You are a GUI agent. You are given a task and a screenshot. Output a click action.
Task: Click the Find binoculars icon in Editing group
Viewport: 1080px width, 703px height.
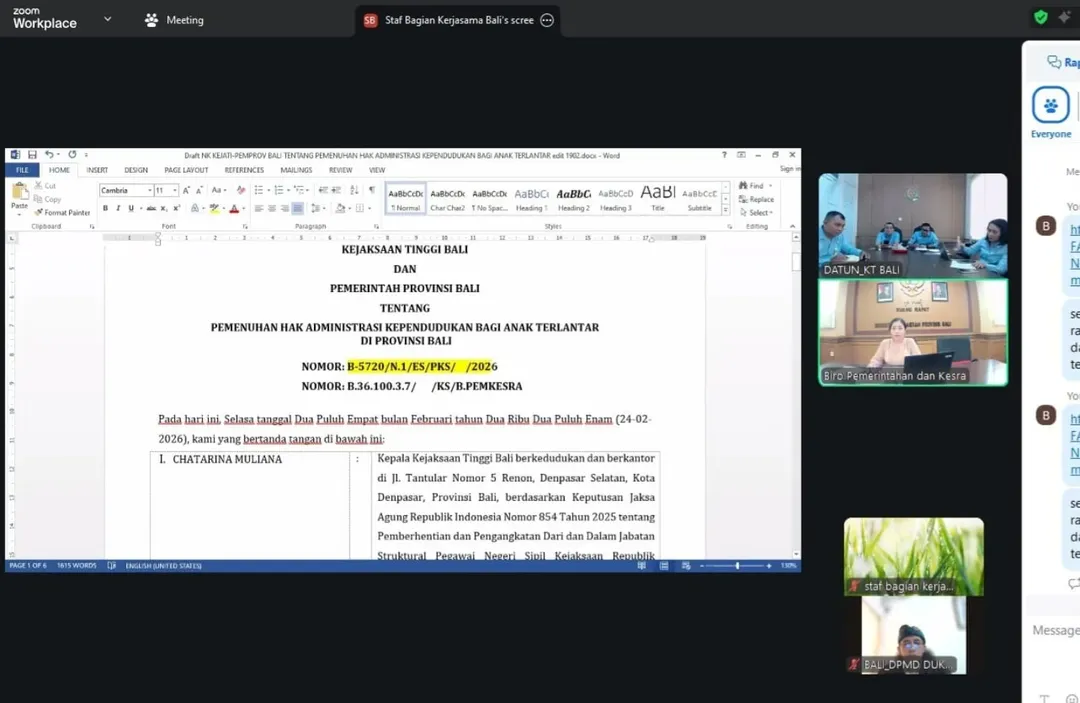pos(744,186)
